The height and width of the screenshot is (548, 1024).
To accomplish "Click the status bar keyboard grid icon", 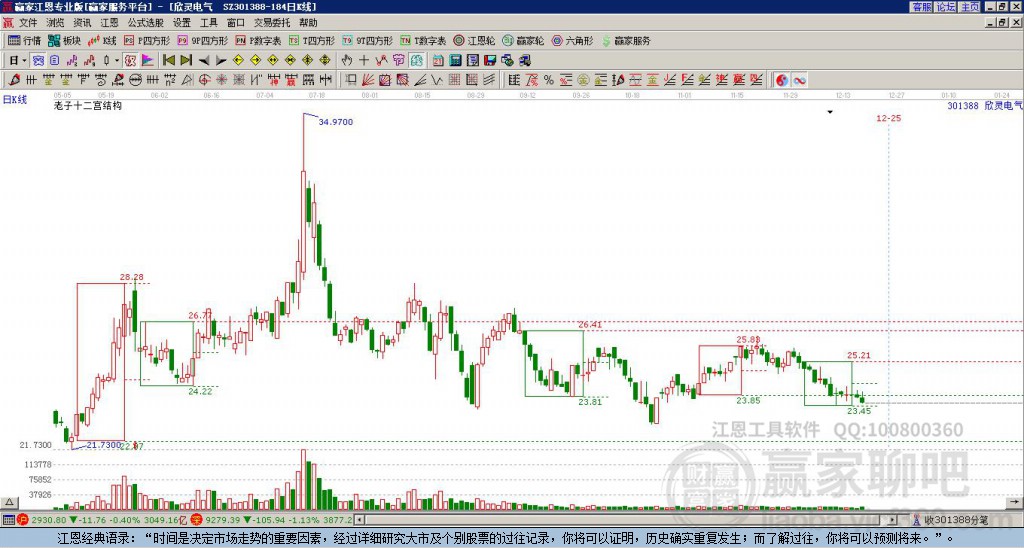I will 8,520.
